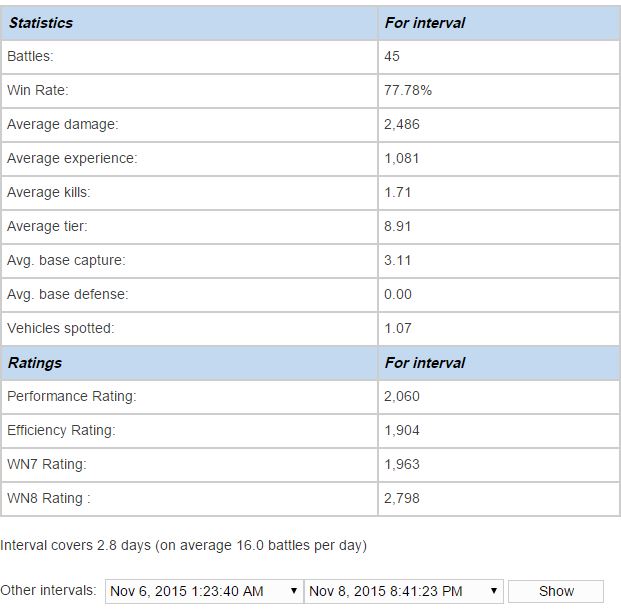The image size is (621, 614).
Task: Select the Win Rate value 77.78%
Action: [x=408, y=90]
